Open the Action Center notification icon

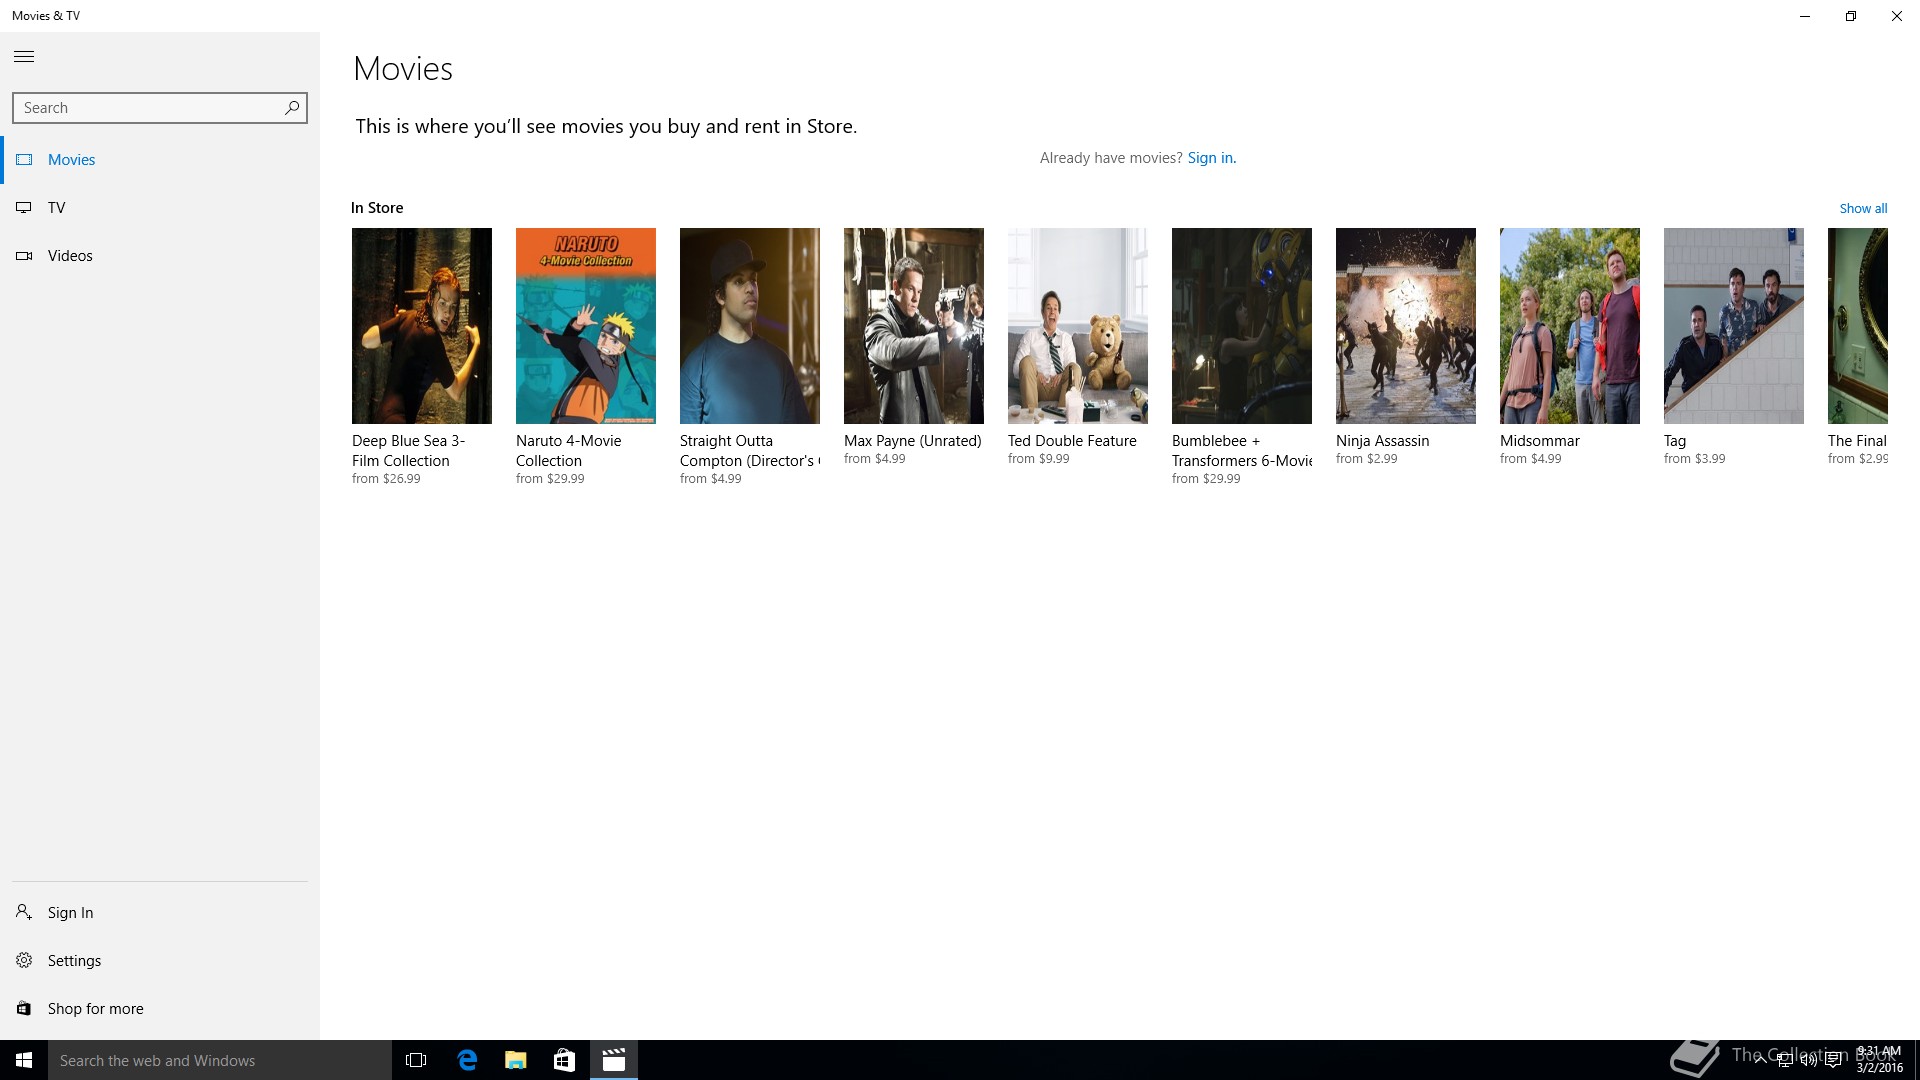point(1833,1061)
